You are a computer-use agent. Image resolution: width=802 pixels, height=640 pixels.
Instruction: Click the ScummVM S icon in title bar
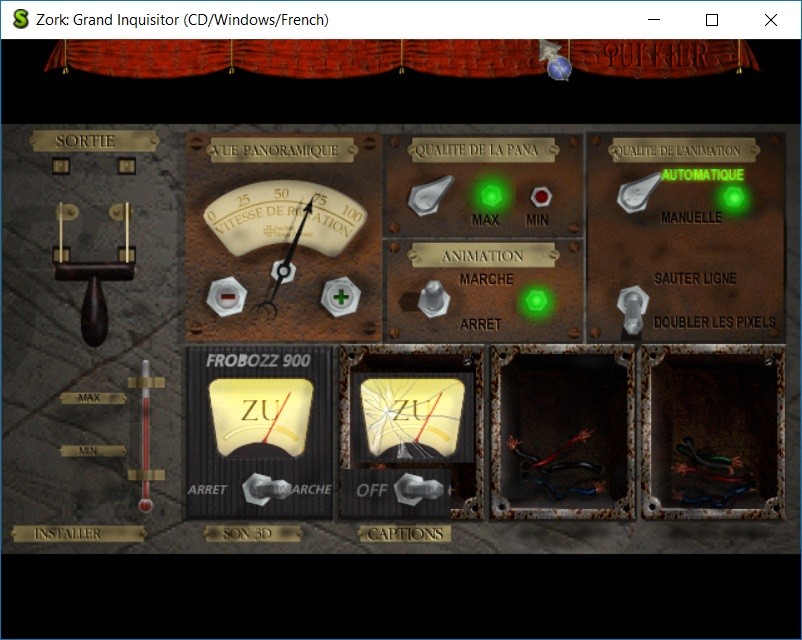[20, 19]
